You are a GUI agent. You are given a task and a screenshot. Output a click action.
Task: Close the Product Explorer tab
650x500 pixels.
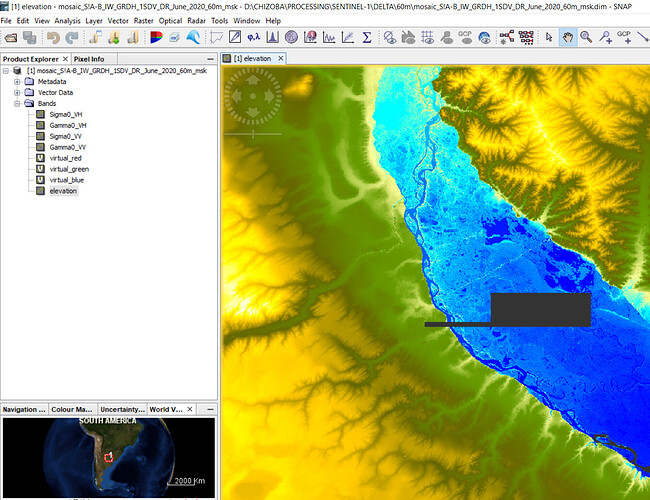click(65, 59)
